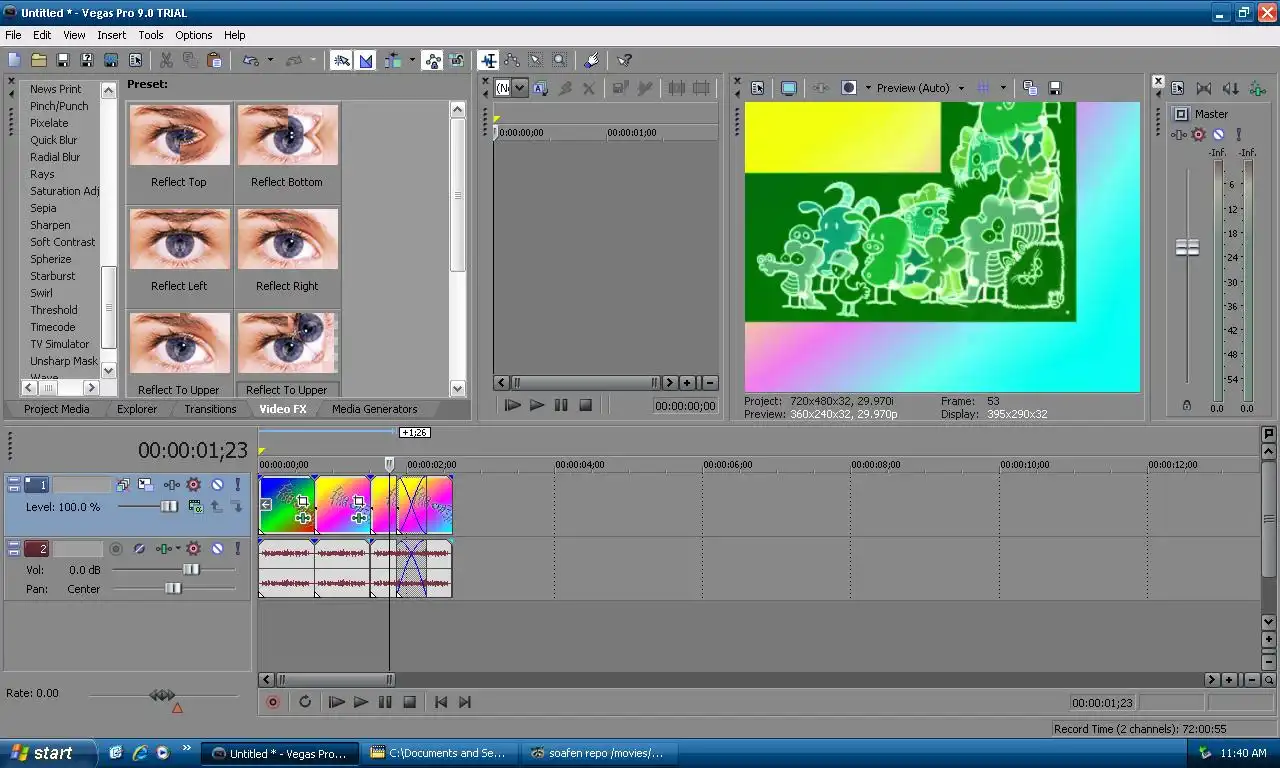Toggle Ignore Event Grouping button

click(456, 60)
